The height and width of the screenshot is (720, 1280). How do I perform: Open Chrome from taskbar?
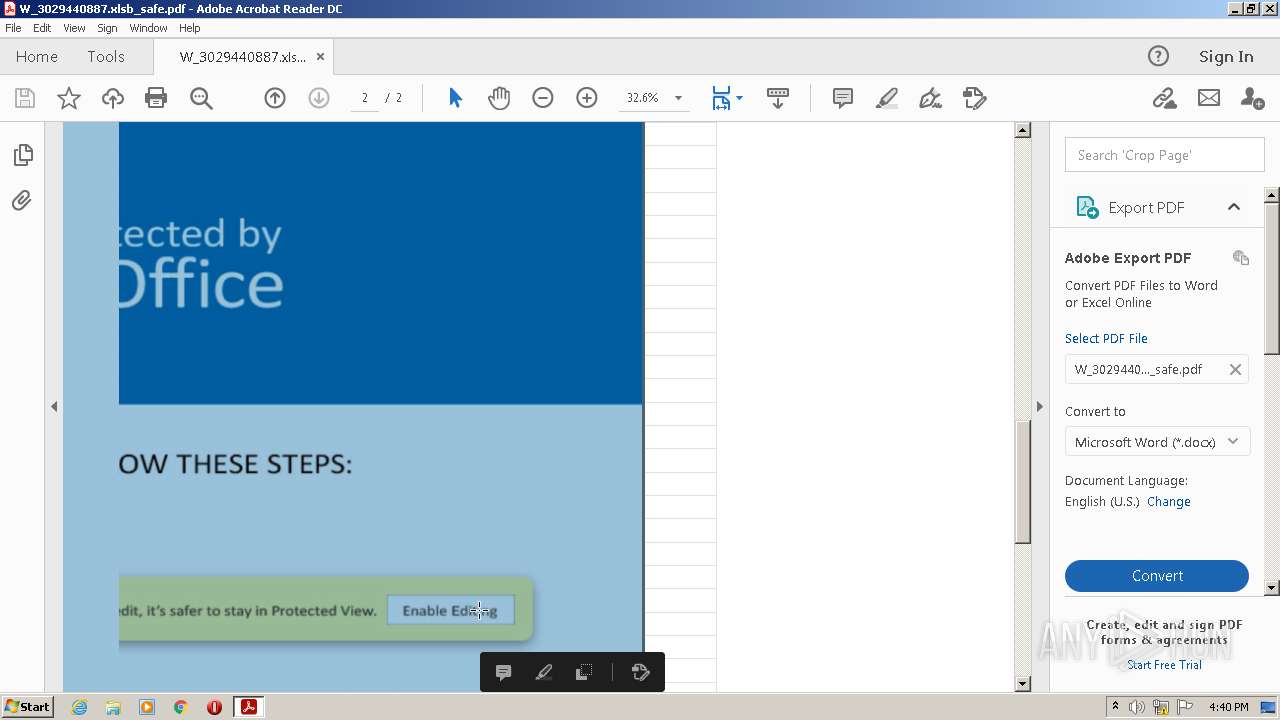180,707
